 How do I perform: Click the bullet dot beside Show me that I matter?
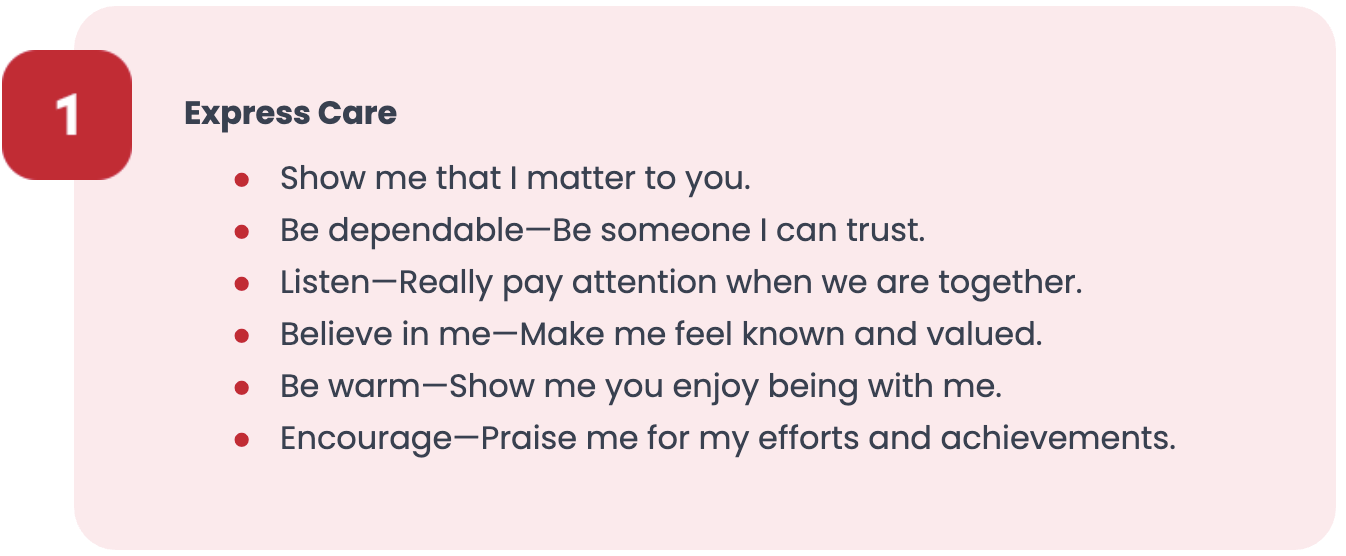(241, 180)
